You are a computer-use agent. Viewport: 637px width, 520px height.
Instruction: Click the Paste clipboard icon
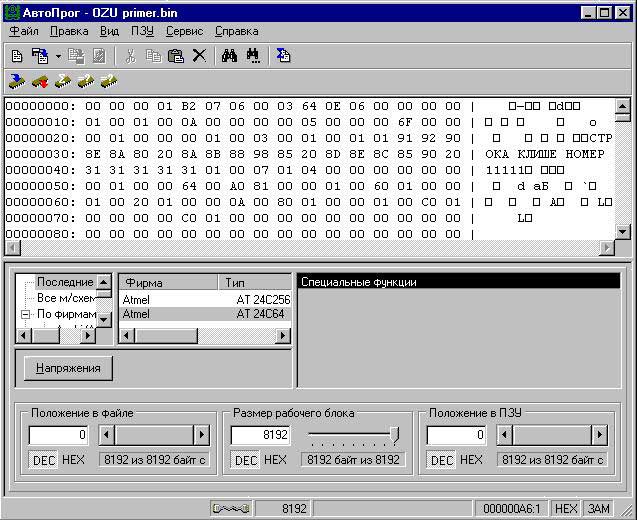175,56
